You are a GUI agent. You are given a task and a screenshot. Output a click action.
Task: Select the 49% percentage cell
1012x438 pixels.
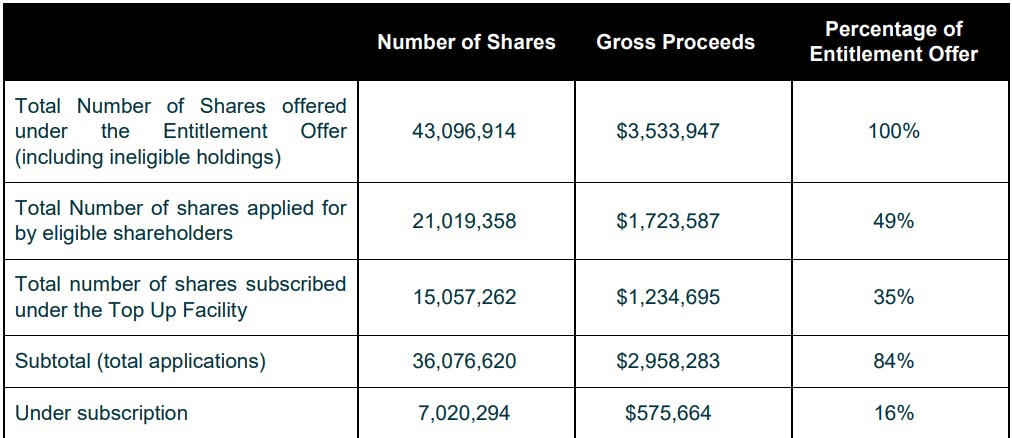point(894,221)
